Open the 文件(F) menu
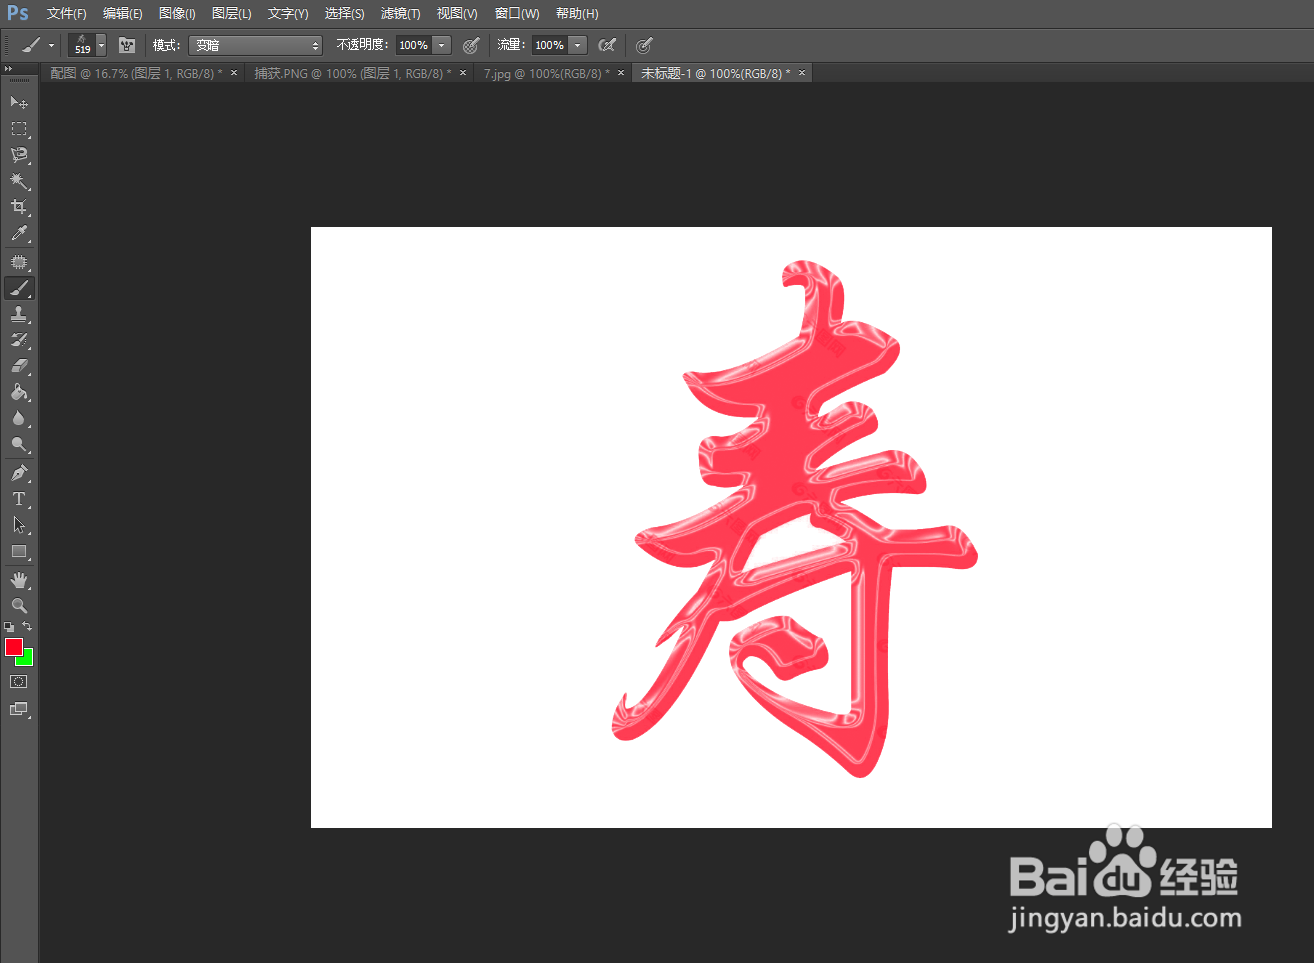Viewport: 1314px width, 963px height. 67,14
